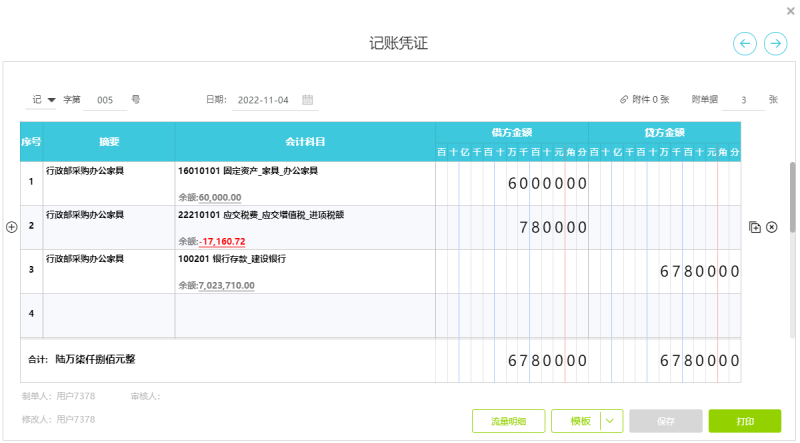Click the 流量明细 button

pos(508,421)
